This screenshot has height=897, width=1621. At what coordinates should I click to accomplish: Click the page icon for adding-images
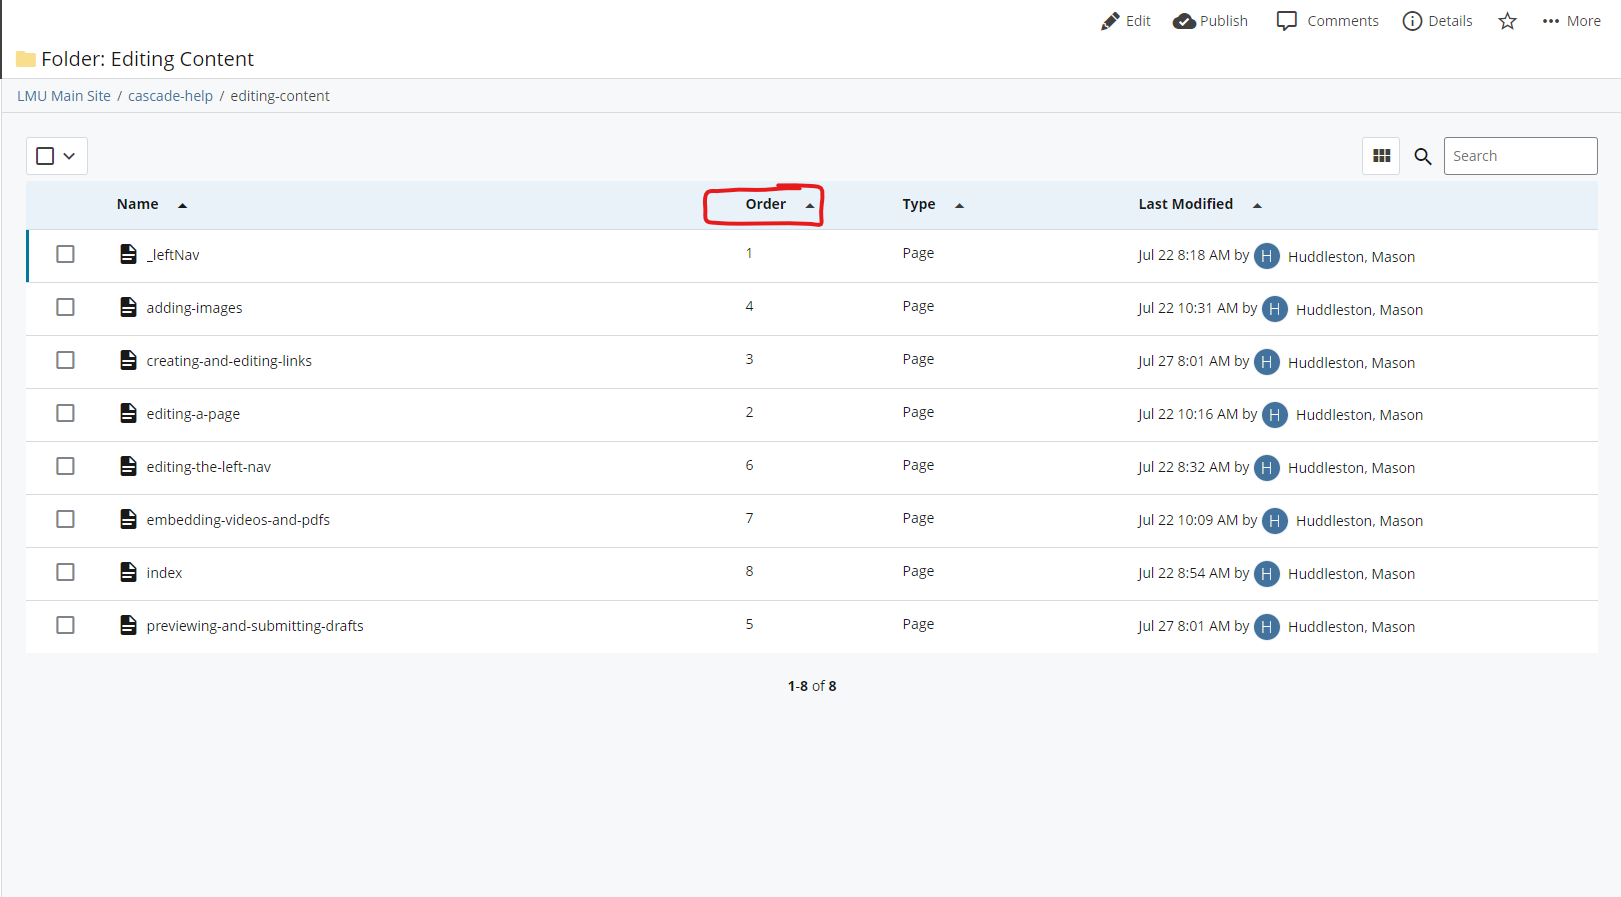[128, 307]
